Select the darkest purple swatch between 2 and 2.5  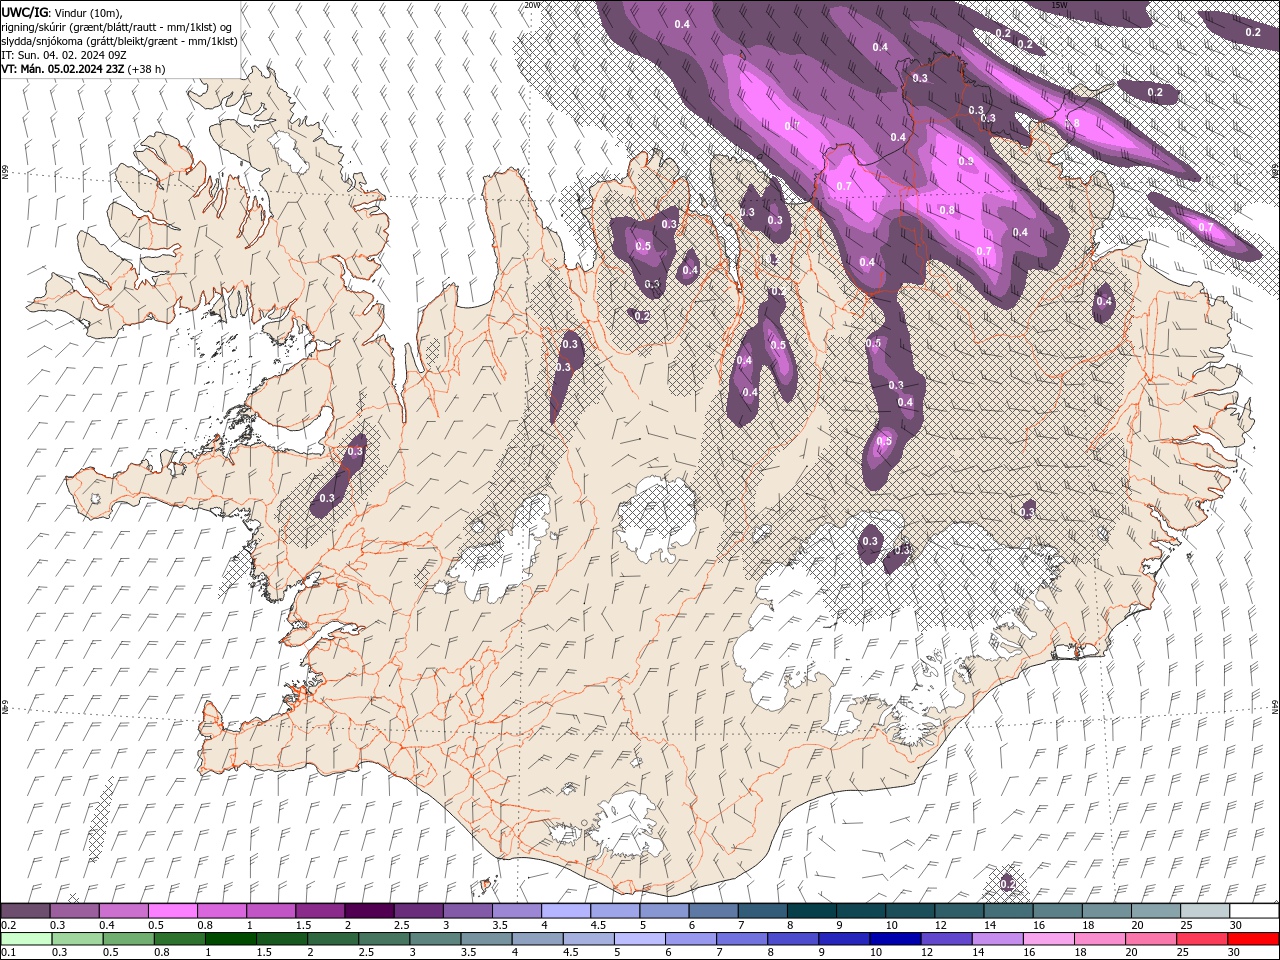click(x=369, y=911)
